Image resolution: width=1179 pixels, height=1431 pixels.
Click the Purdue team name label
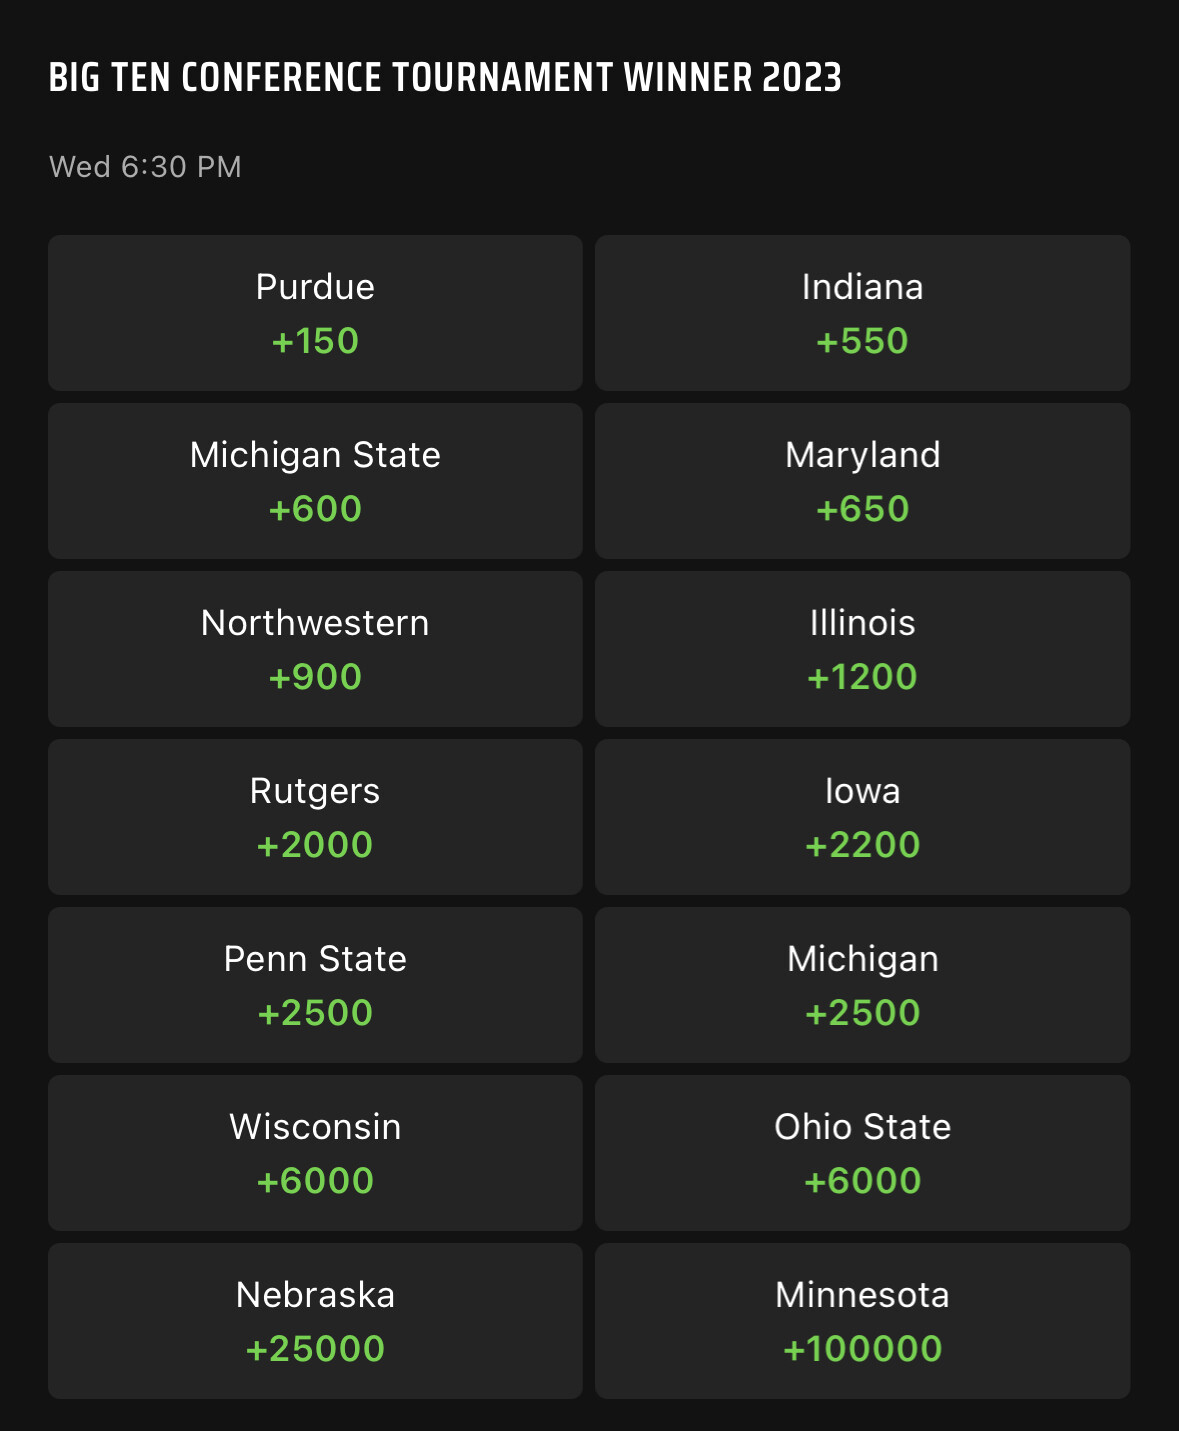coord(315,287)
